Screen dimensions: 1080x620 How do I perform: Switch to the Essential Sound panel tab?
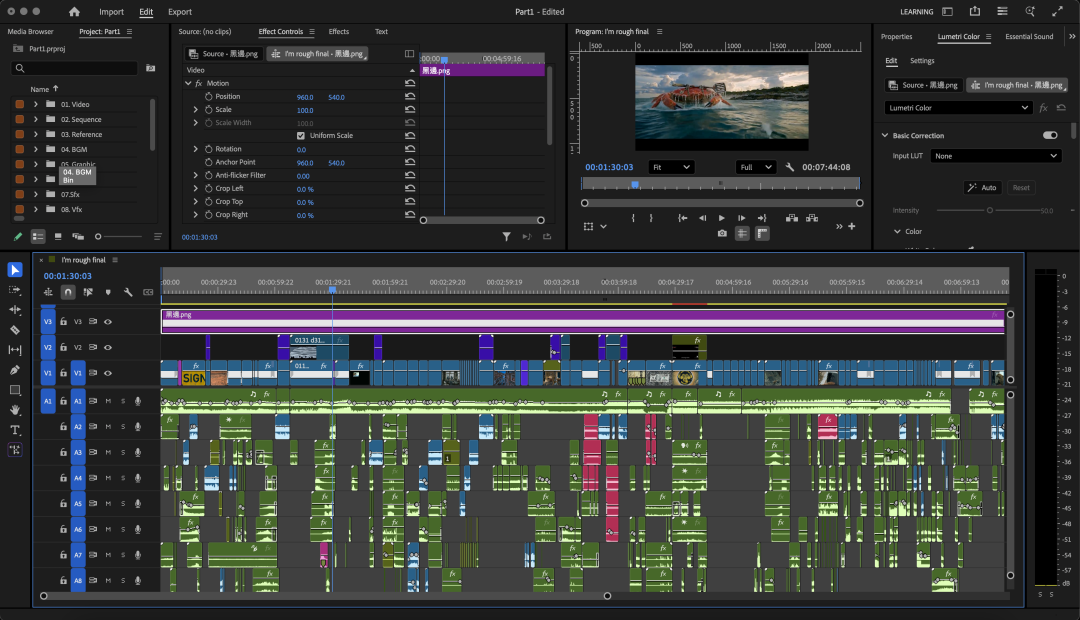(1029, 37)
